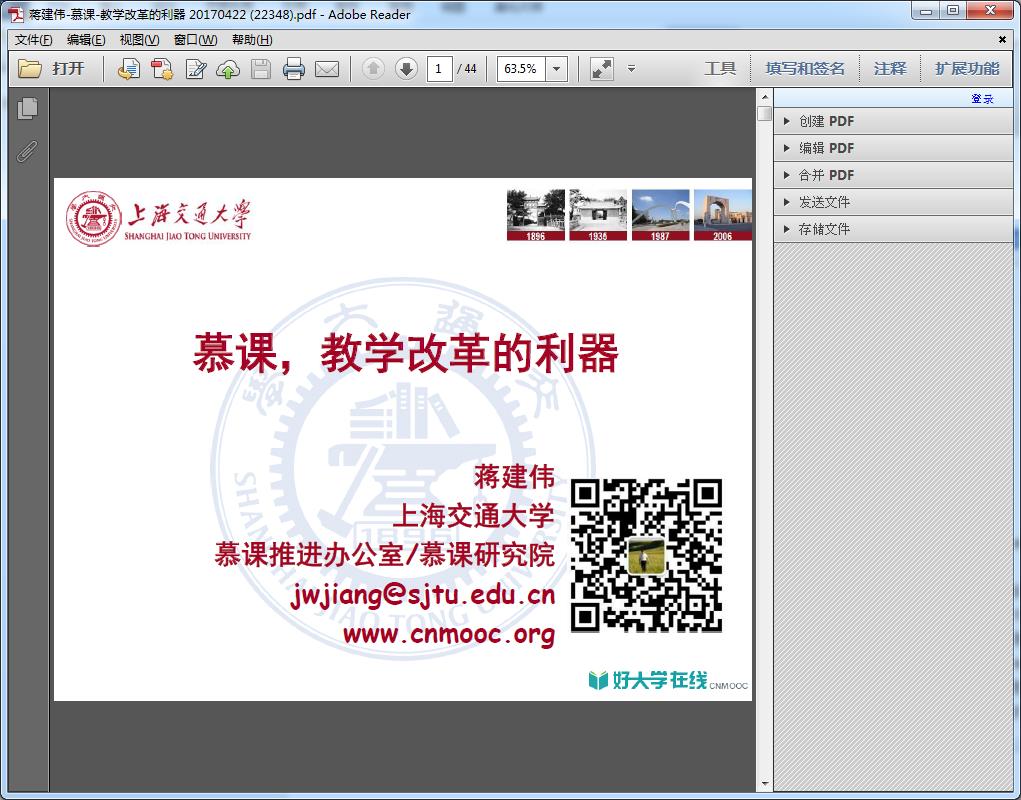This screenshot has width=1021, height=800.
Task: Send file by email envelope icon
Action: 327,69
